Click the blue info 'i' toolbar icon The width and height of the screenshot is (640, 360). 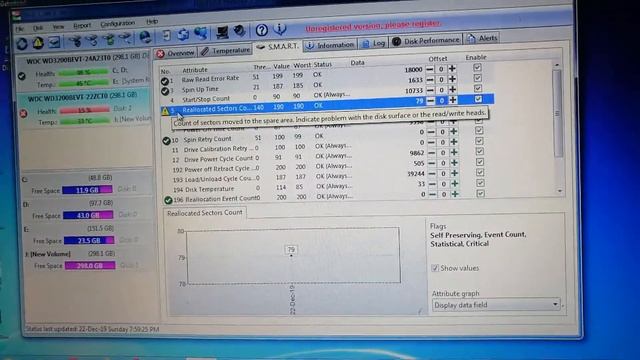coord(280,29)
